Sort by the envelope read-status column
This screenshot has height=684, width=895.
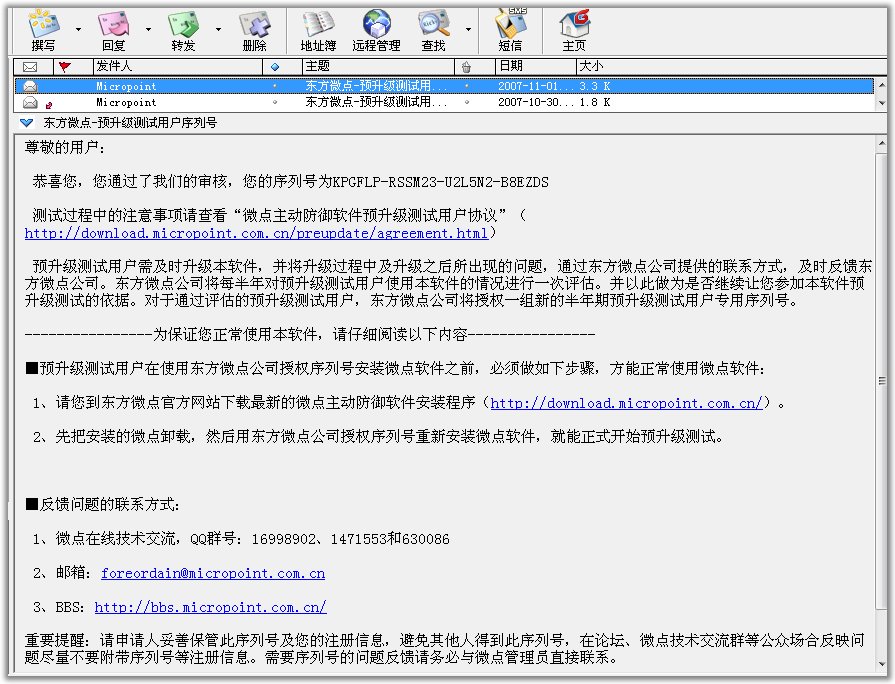pyautogui.click(x=33, y=67)
